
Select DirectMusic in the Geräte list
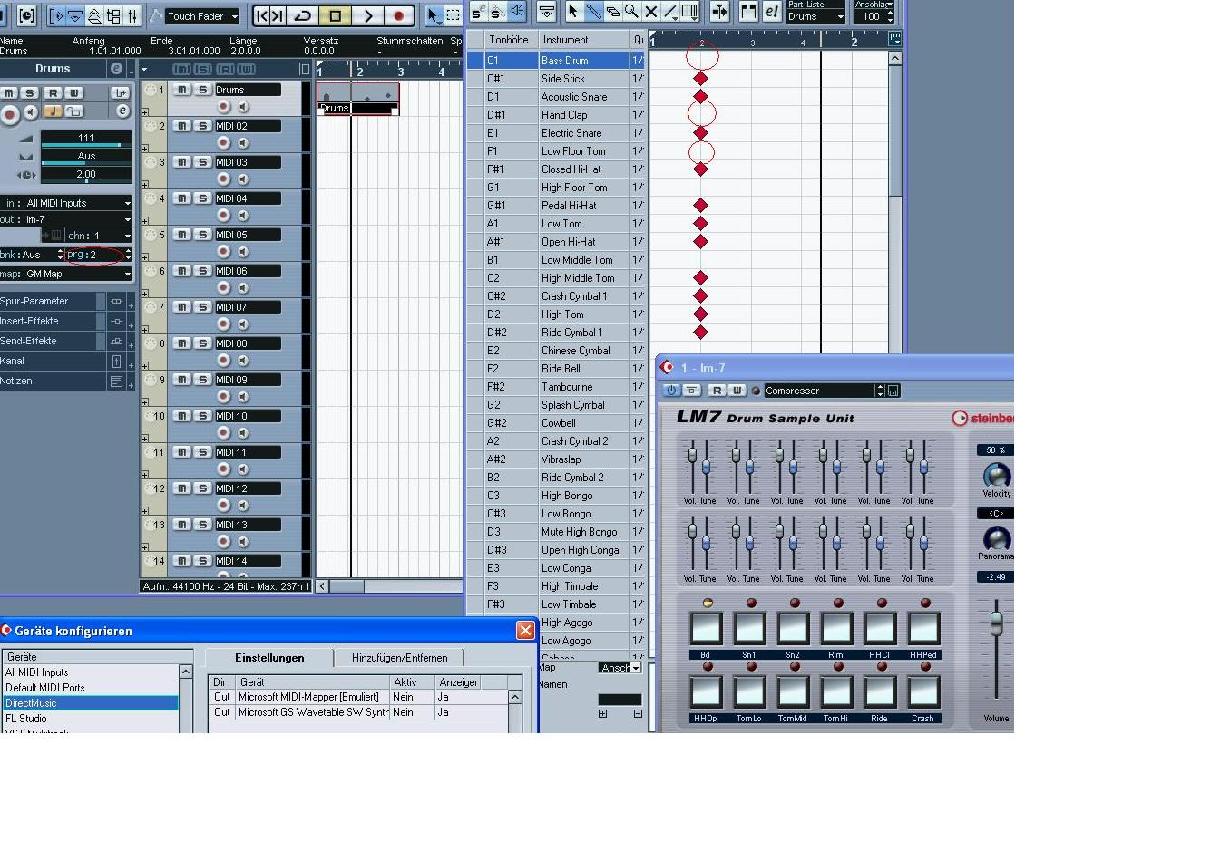point(90,703)
